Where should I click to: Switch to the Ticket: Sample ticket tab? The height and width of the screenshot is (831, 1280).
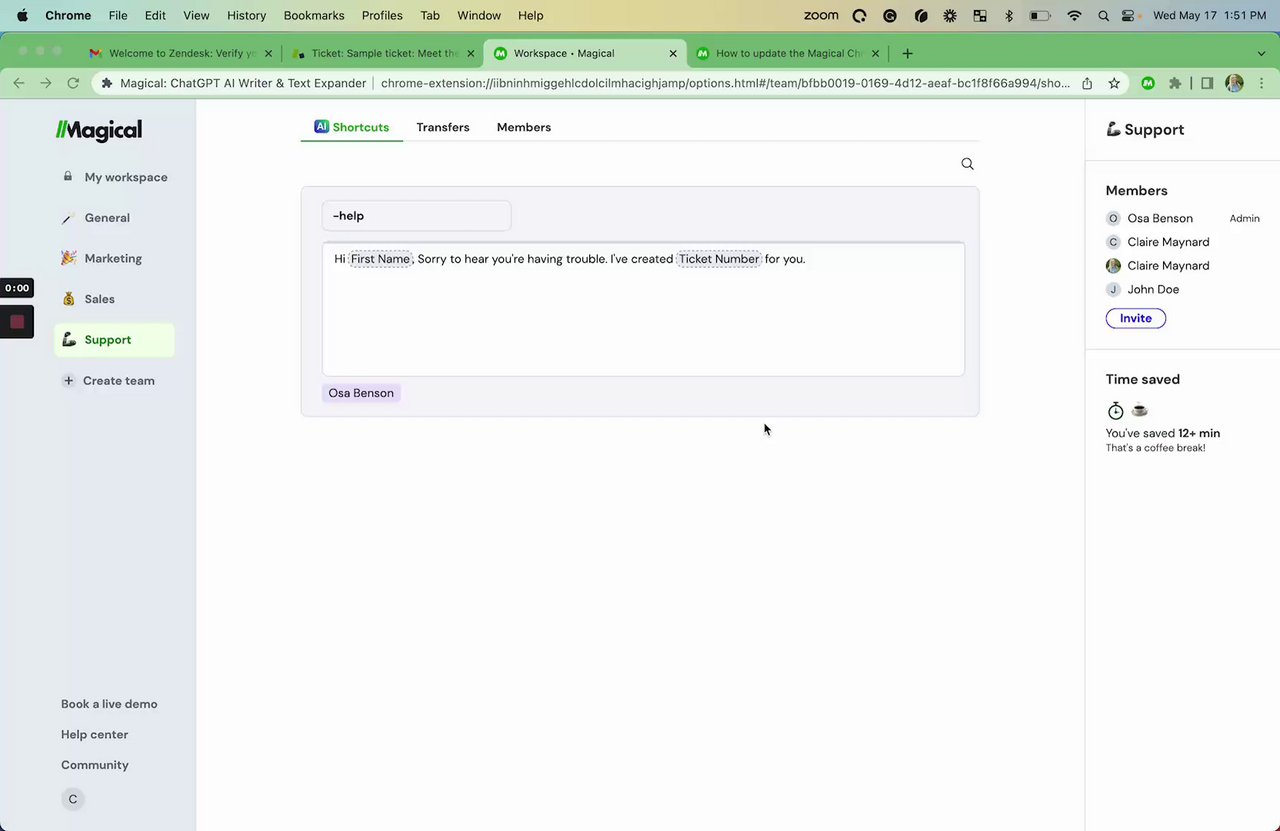(x=383, y=53)
